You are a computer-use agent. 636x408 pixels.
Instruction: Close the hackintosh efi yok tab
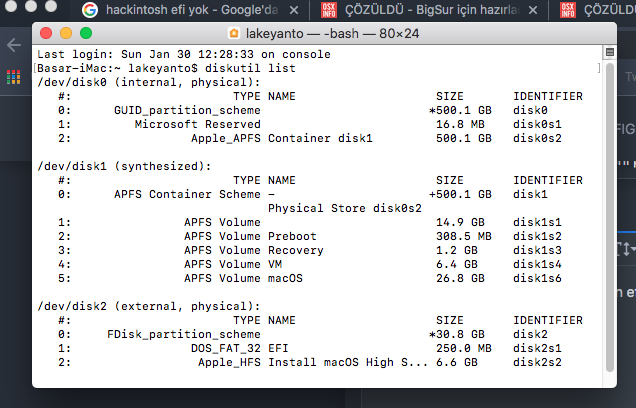click(294, 11)
